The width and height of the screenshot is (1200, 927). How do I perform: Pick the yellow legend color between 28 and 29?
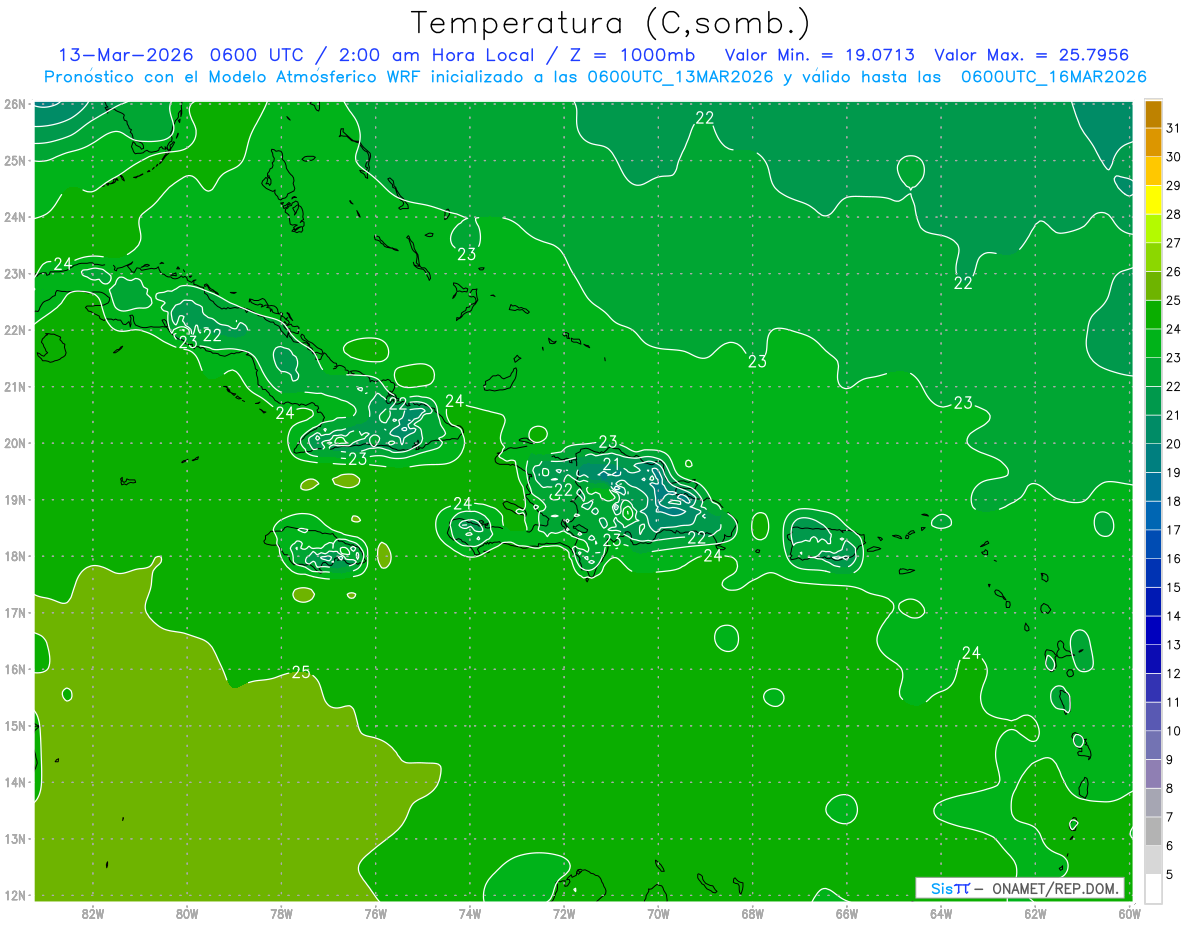pos(1153,200)
